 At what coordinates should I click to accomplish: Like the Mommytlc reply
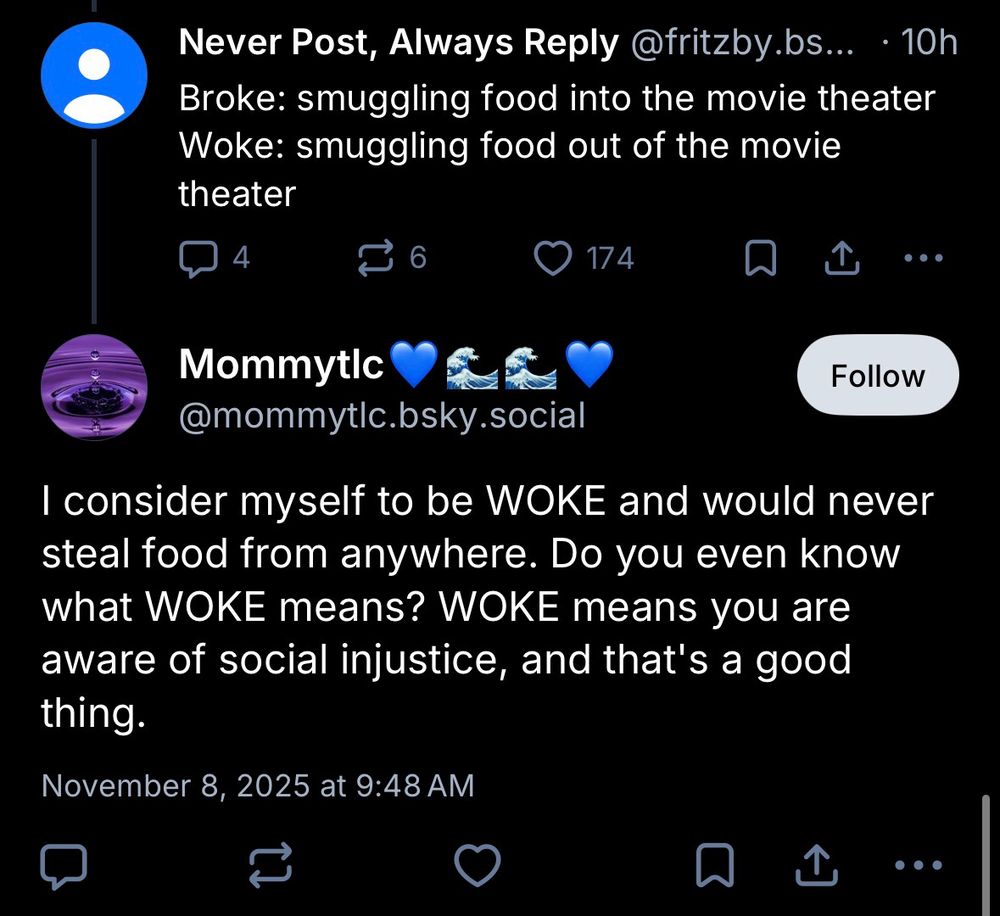coord(479,862)
